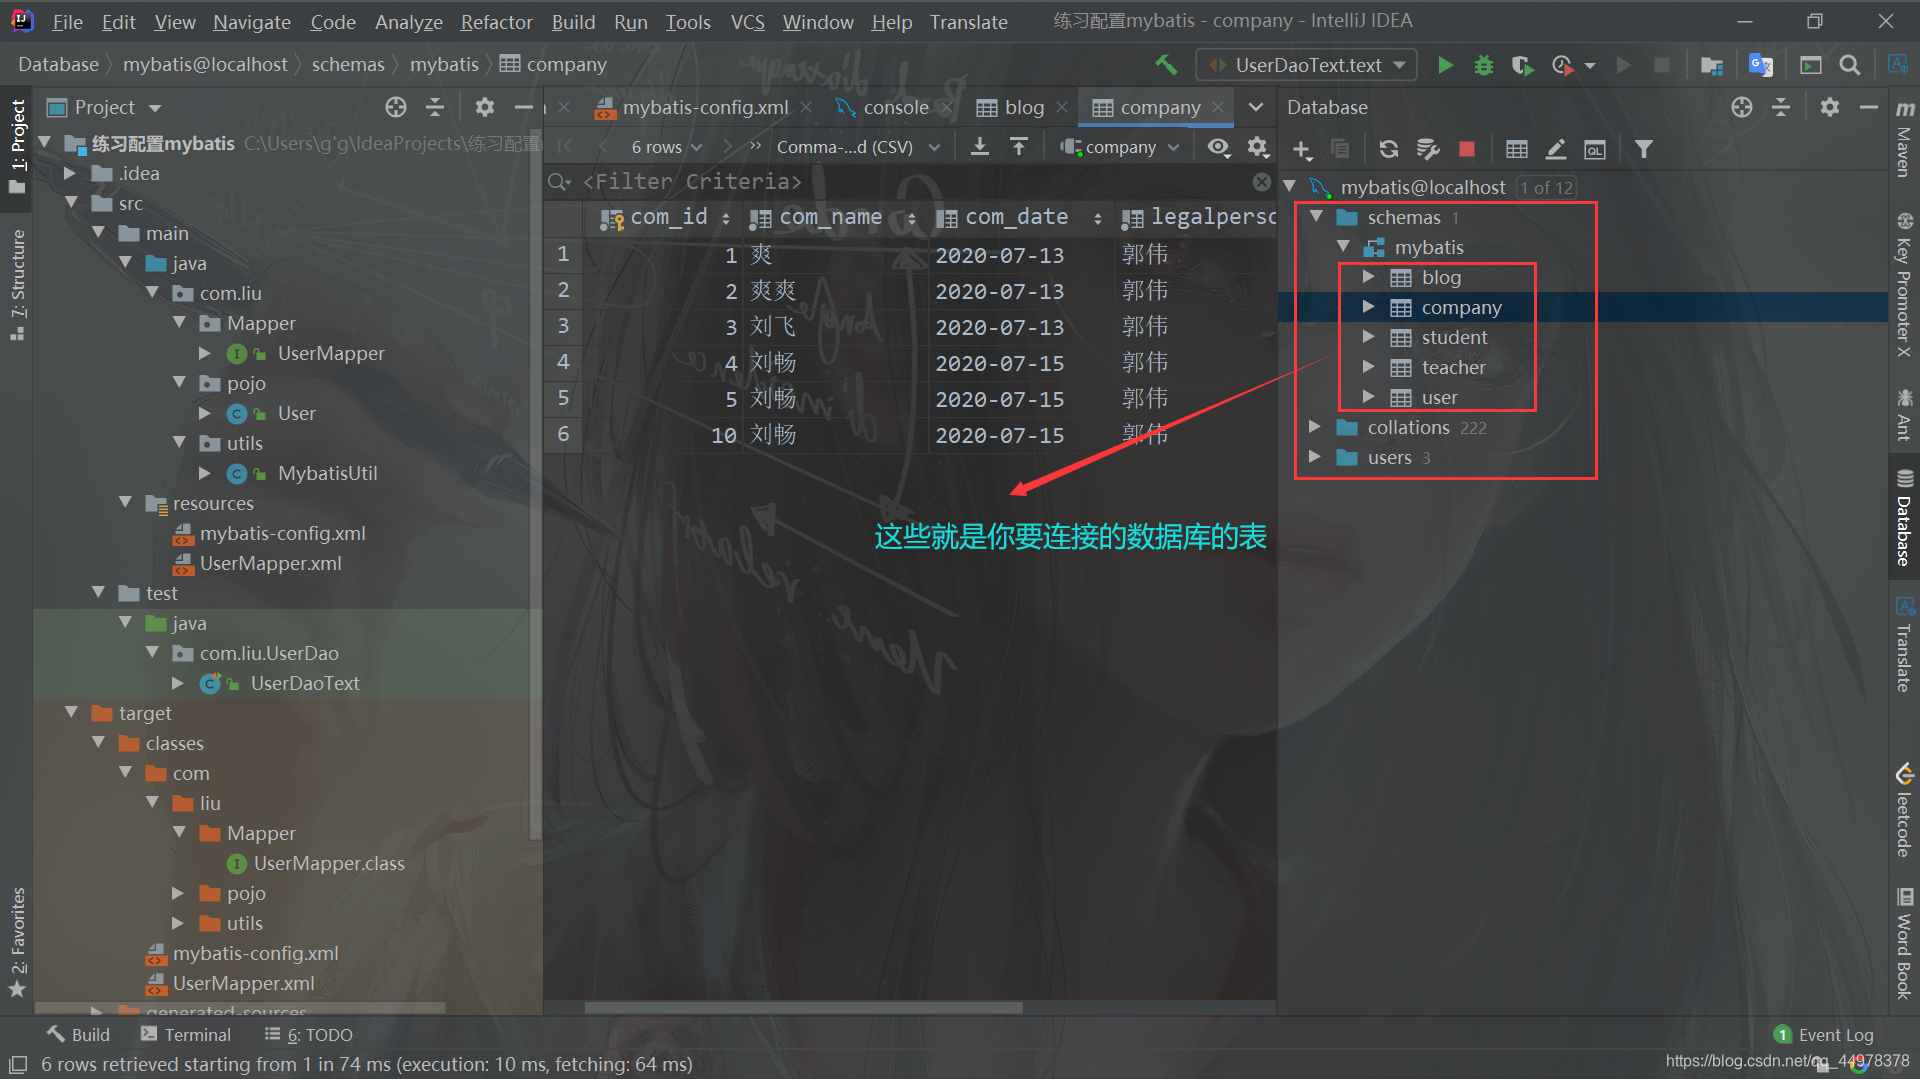Locate current file in Project panel
This screenshot has width=1920, height=1080.
coord(396,107)
